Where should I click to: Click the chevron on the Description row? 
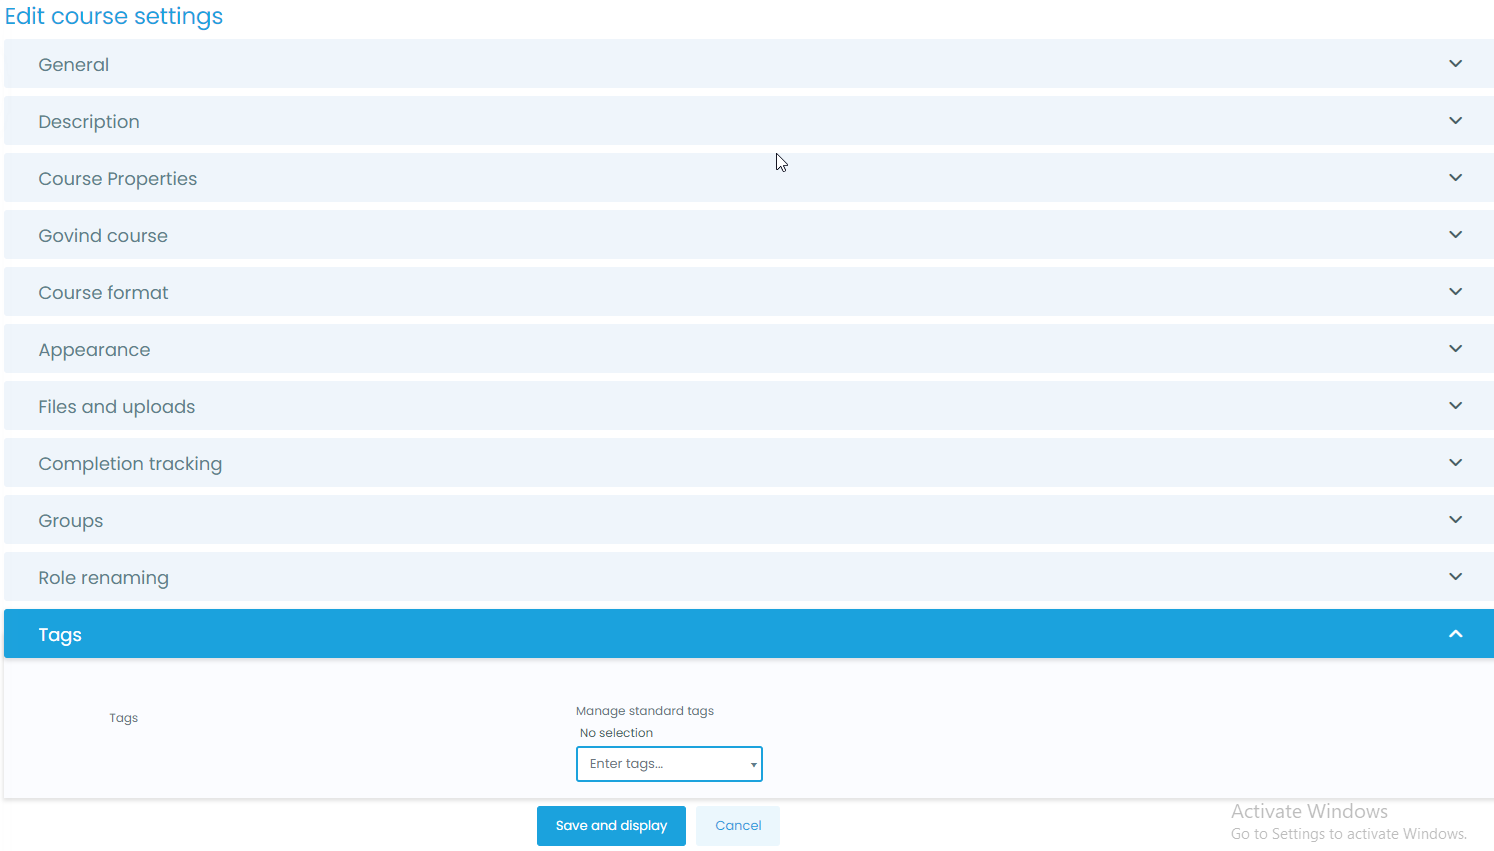pos(1455,121)
